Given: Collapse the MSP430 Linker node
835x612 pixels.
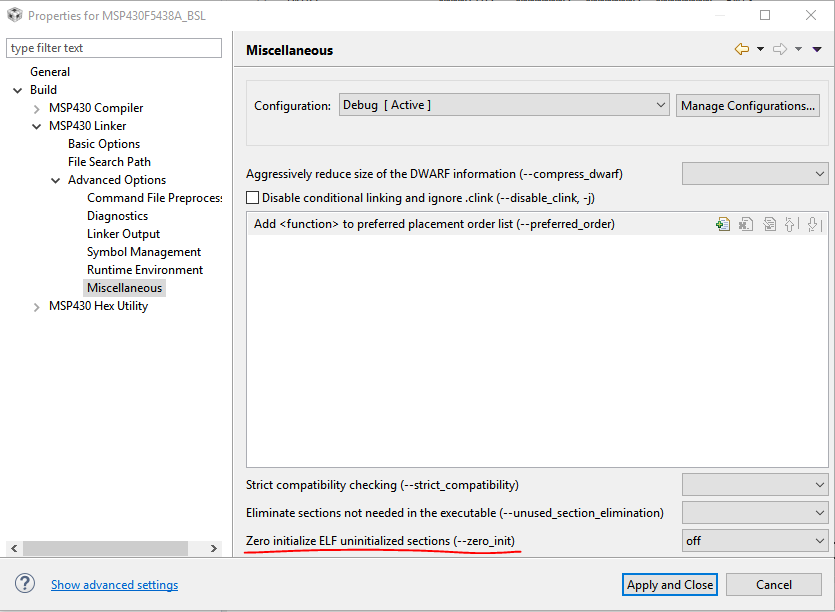Looking at the screenshot, I should pos(36,127).
